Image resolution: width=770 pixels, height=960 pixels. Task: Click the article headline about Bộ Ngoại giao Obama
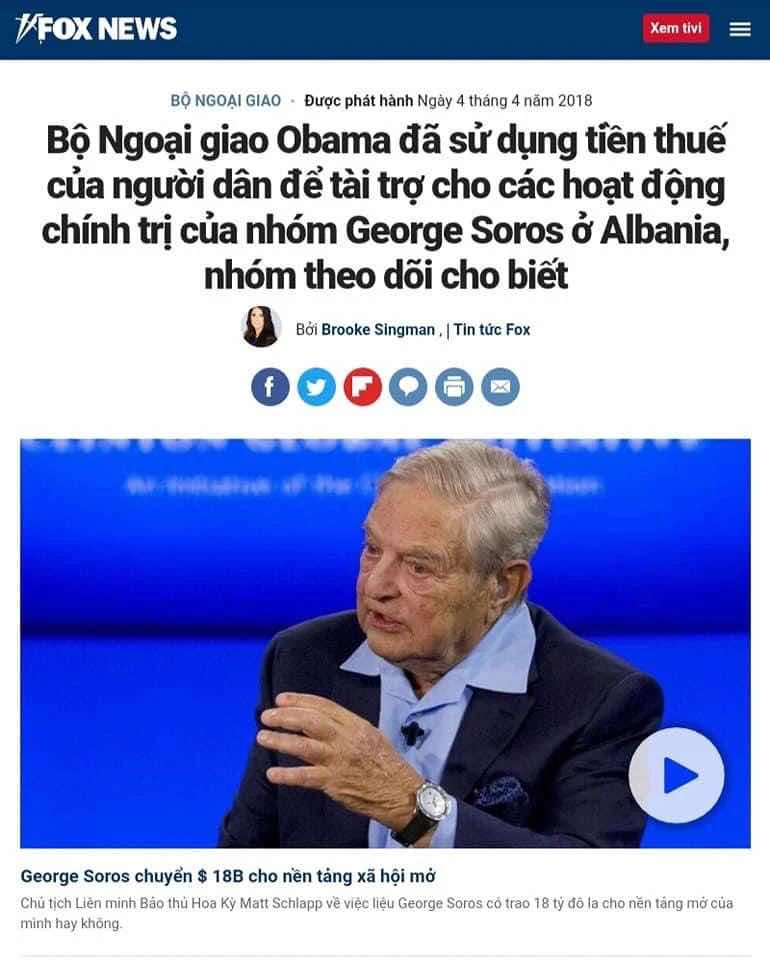coord(386,208)
